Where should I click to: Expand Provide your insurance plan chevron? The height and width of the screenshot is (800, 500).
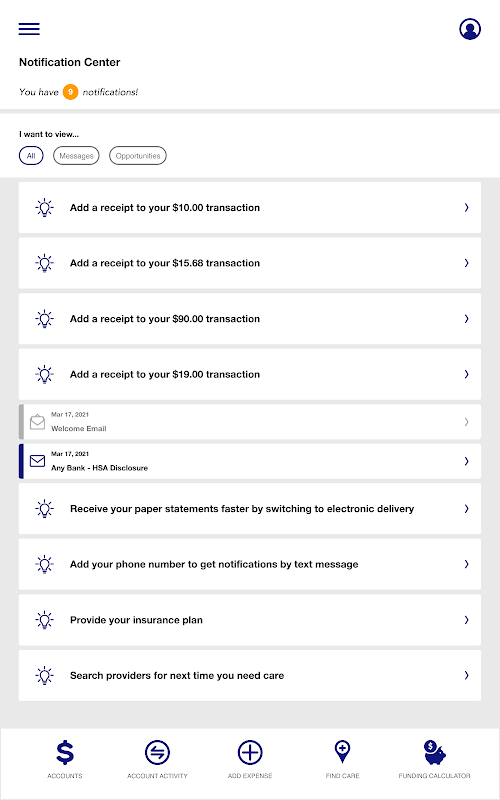point(466,619)
